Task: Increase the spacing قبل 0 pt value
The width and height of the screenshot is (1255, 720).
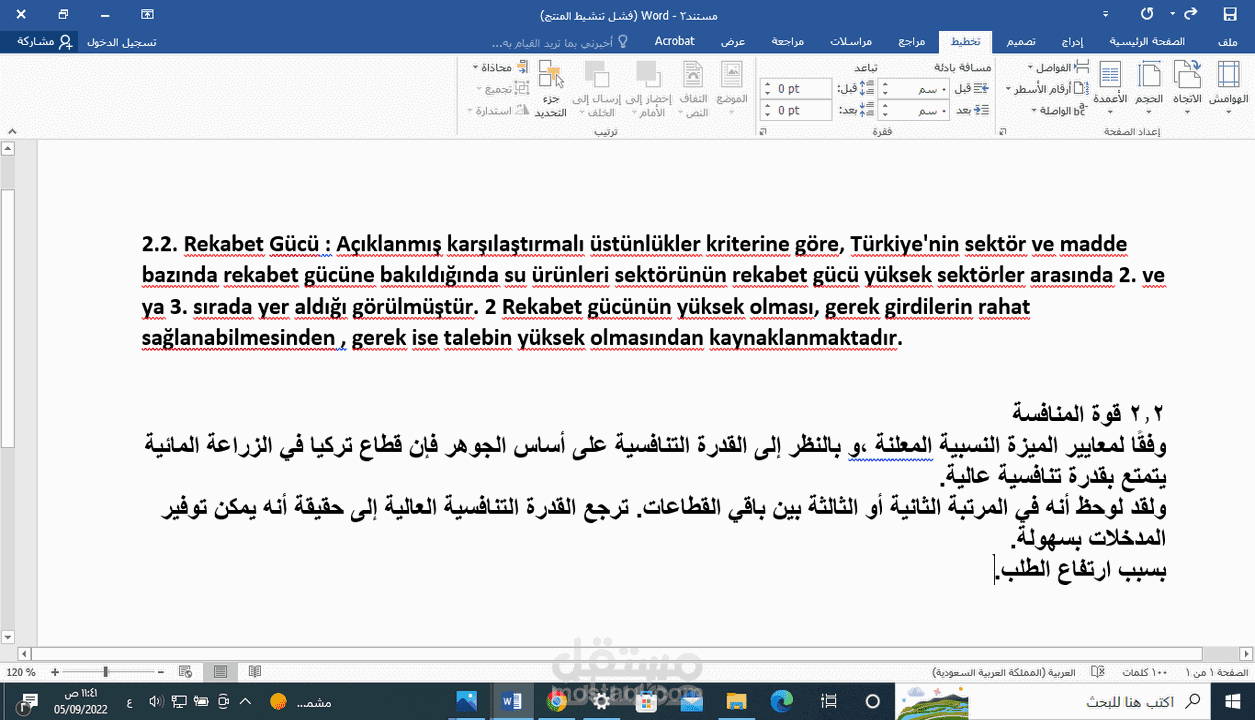Action: [x=768, y=85]
